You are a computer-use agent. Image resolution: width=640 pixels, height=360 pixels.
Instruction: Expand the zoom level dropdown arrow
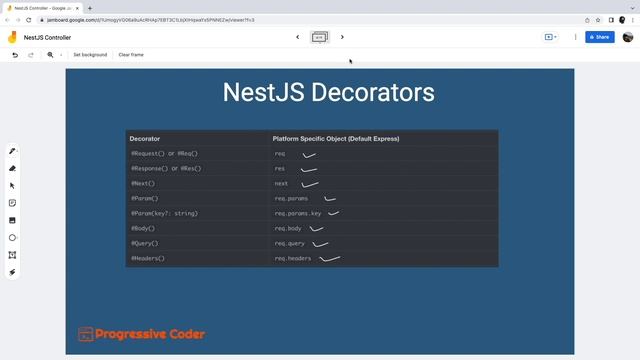tap(61, 55)
